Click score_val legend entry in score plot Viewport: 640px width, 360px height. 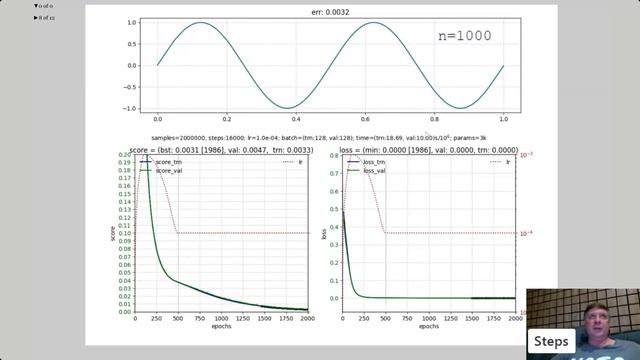click(x=161, y=171)
